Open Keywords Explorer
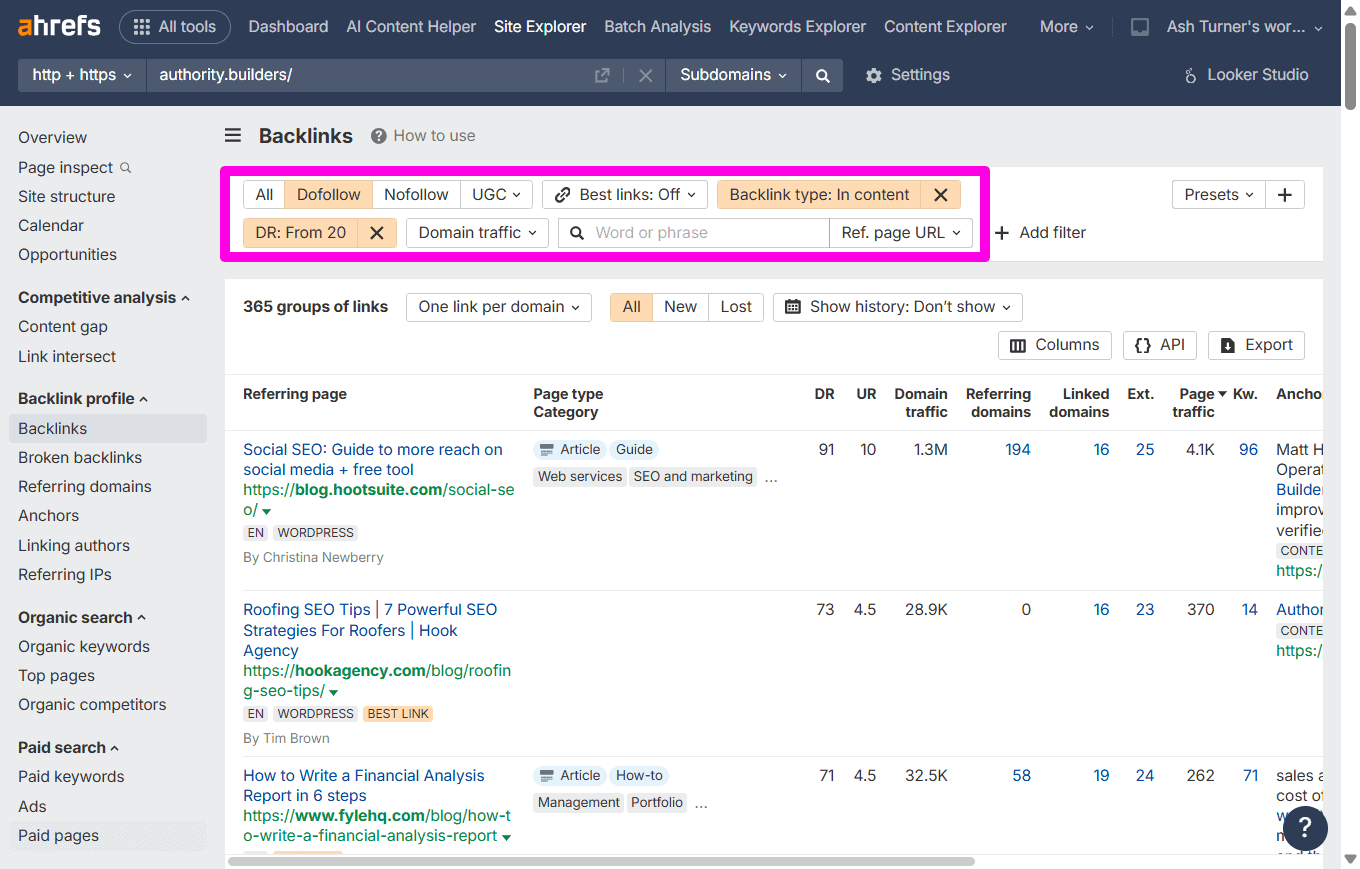1360x869 pixels. point(798,27)
